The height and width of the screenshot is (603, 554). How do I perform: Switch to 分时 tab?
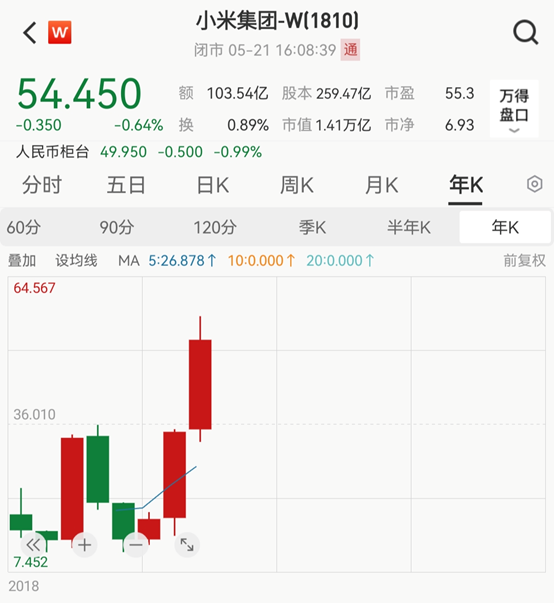tap(42, 185)
